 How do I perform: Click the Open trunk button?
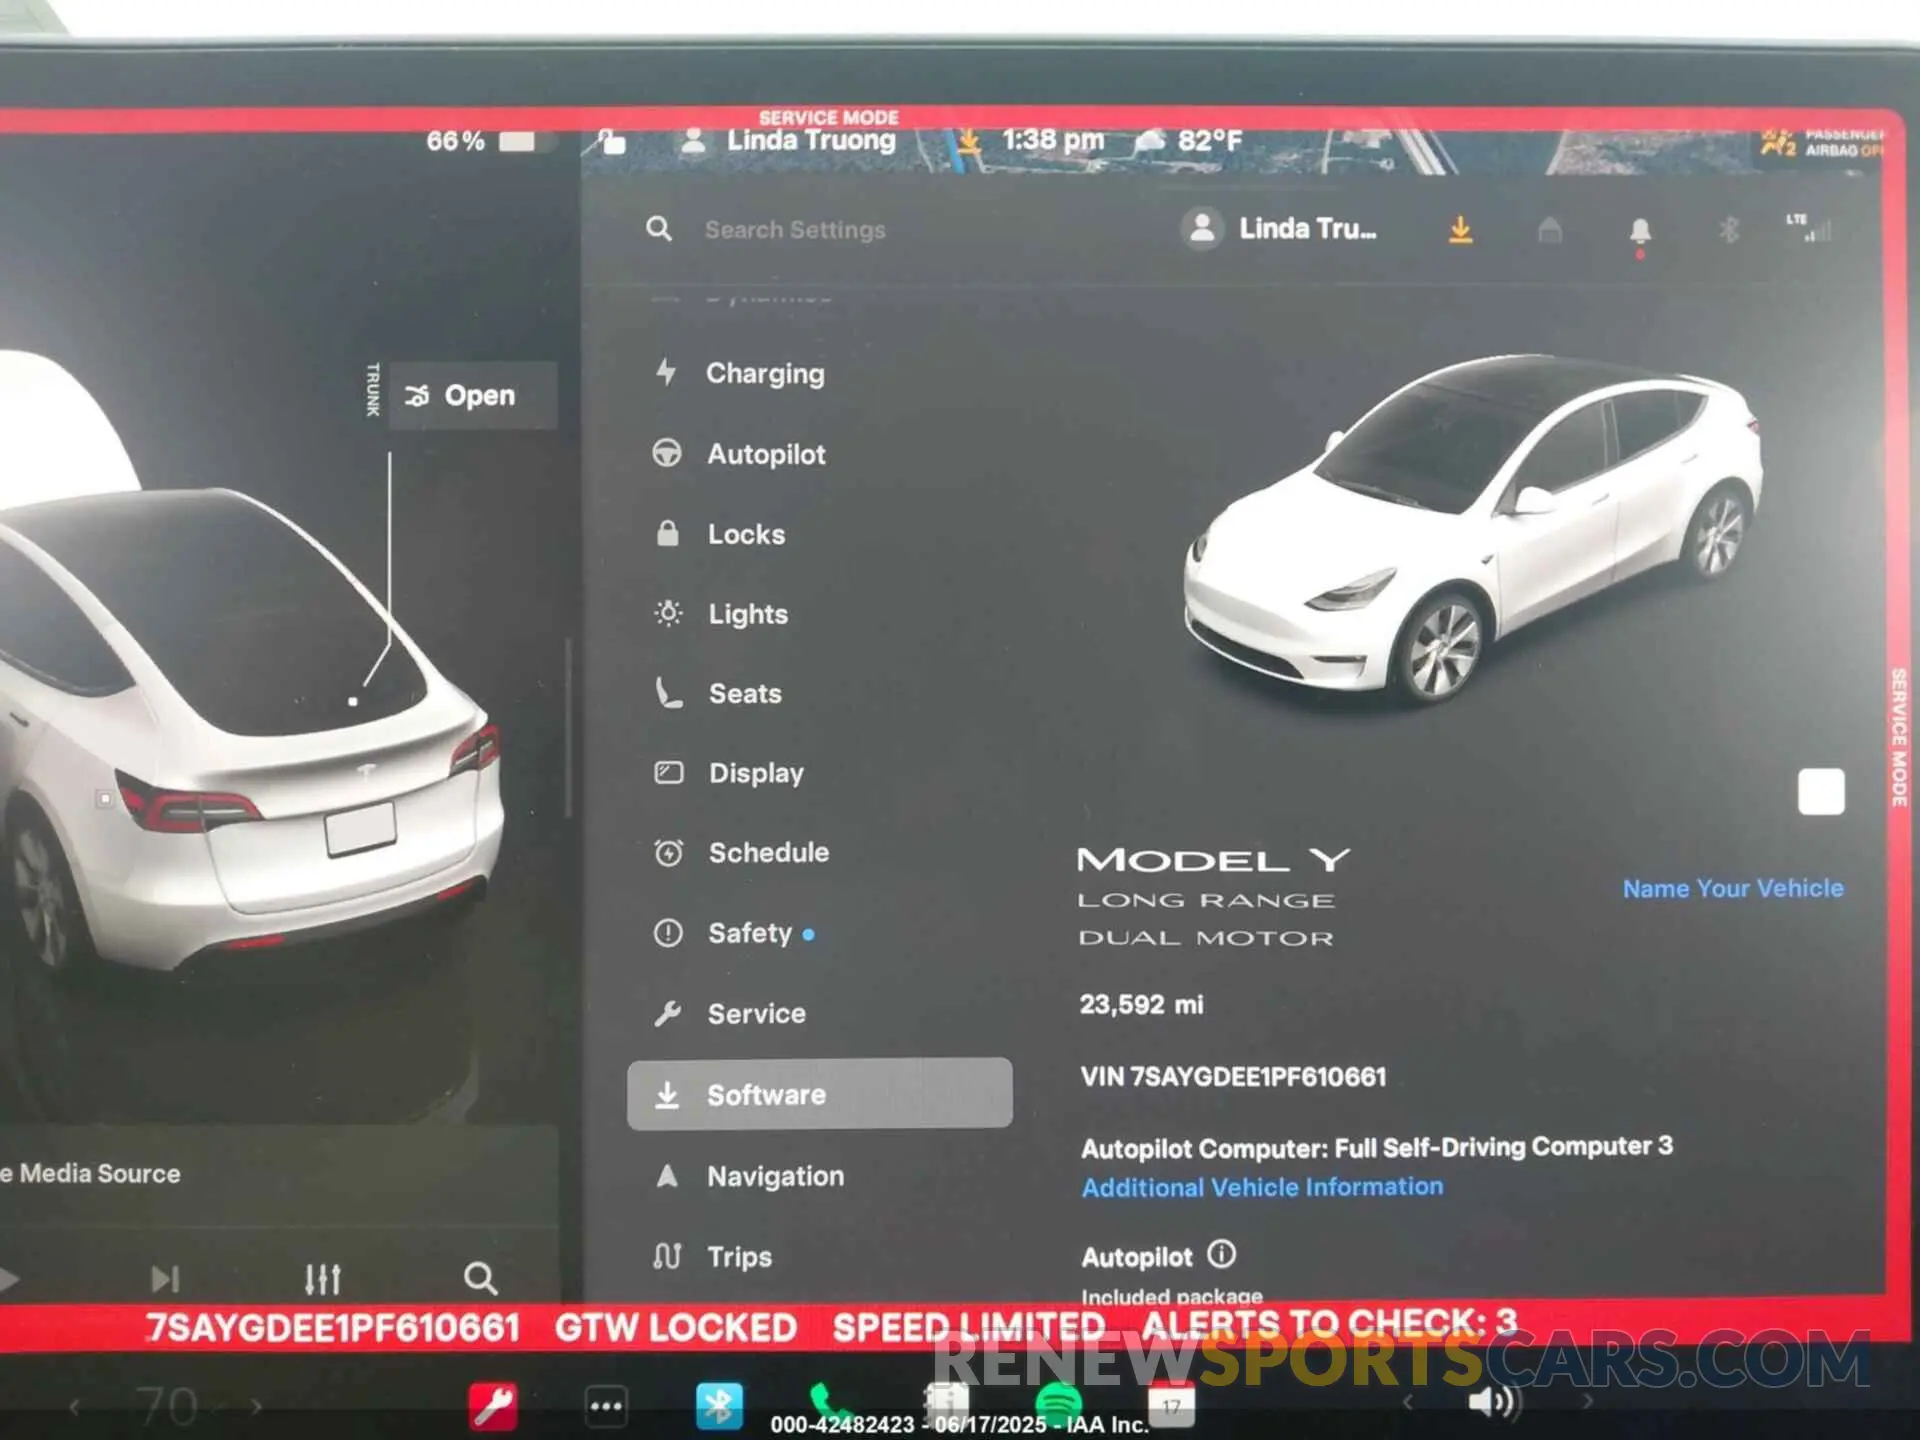pos(472,395)
